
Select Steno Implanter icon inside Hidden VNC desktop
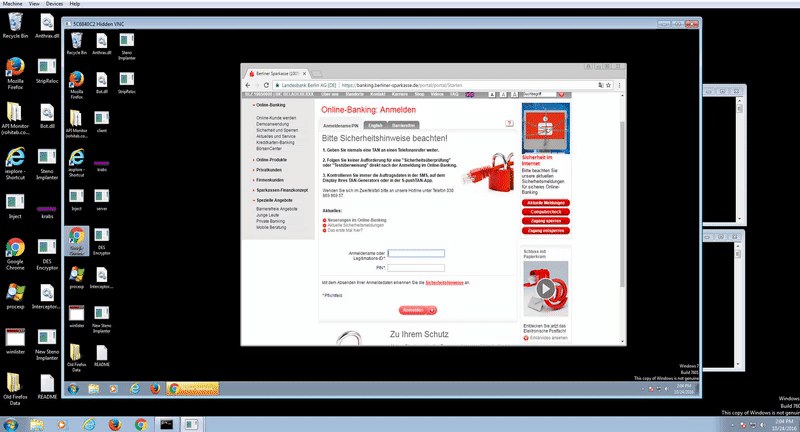(127, 47)
